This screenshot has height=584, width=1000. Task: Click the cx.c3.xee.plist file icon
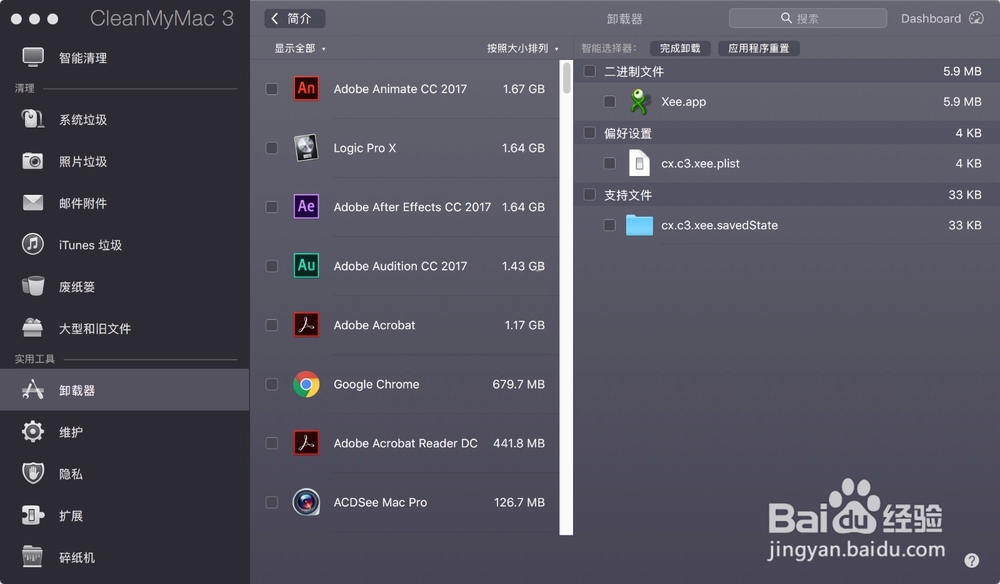[639, 163]
